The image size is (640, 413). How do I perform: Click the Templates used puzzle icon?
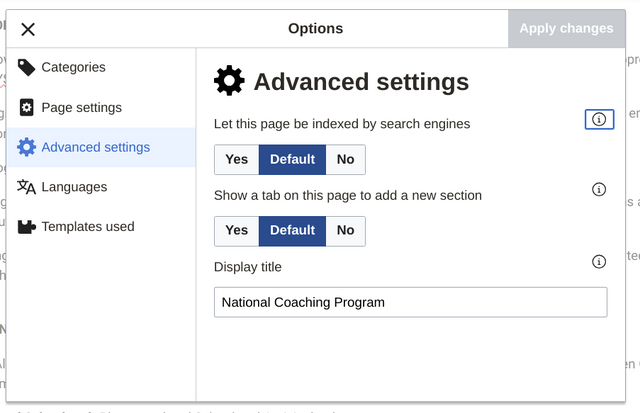[x=26, y=227]
